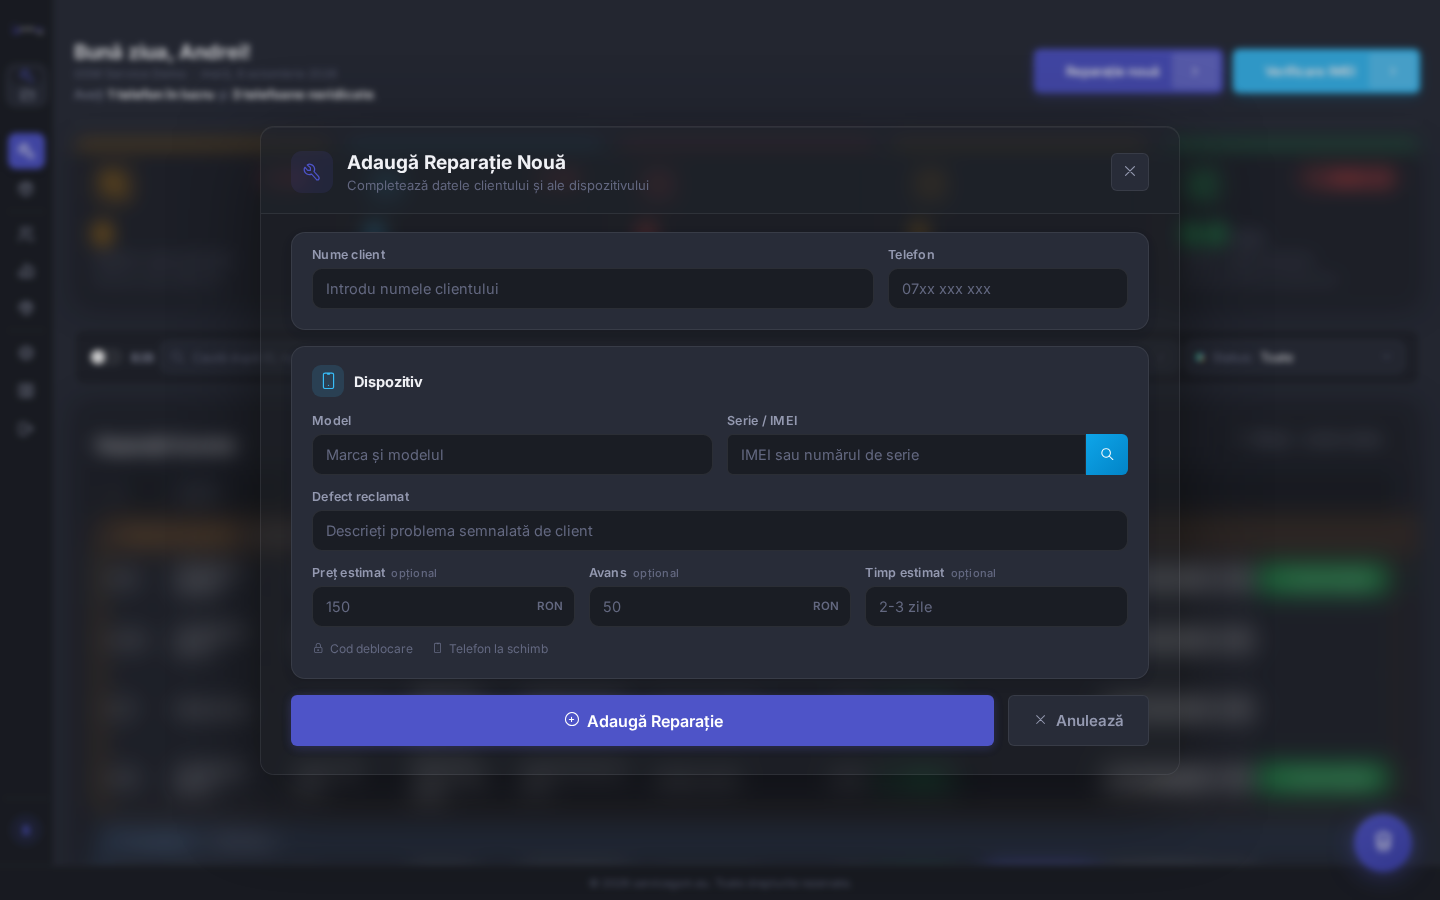
Task: Click the Preț estimat input
Action: pyautogui.click(x=443, y=607)
